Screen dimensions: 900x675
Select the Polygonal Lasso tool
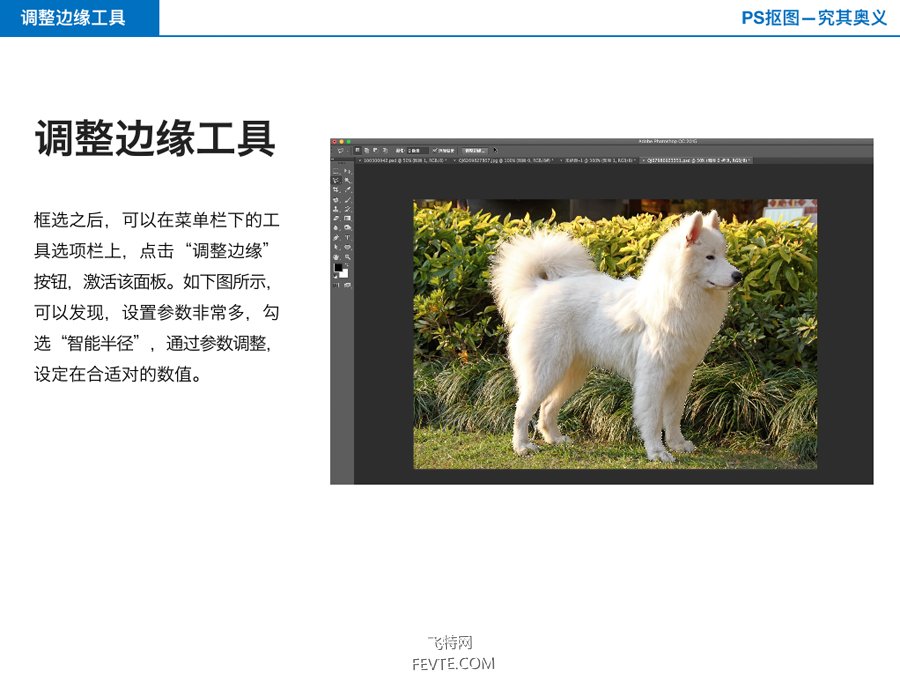(x=336, y=180)
